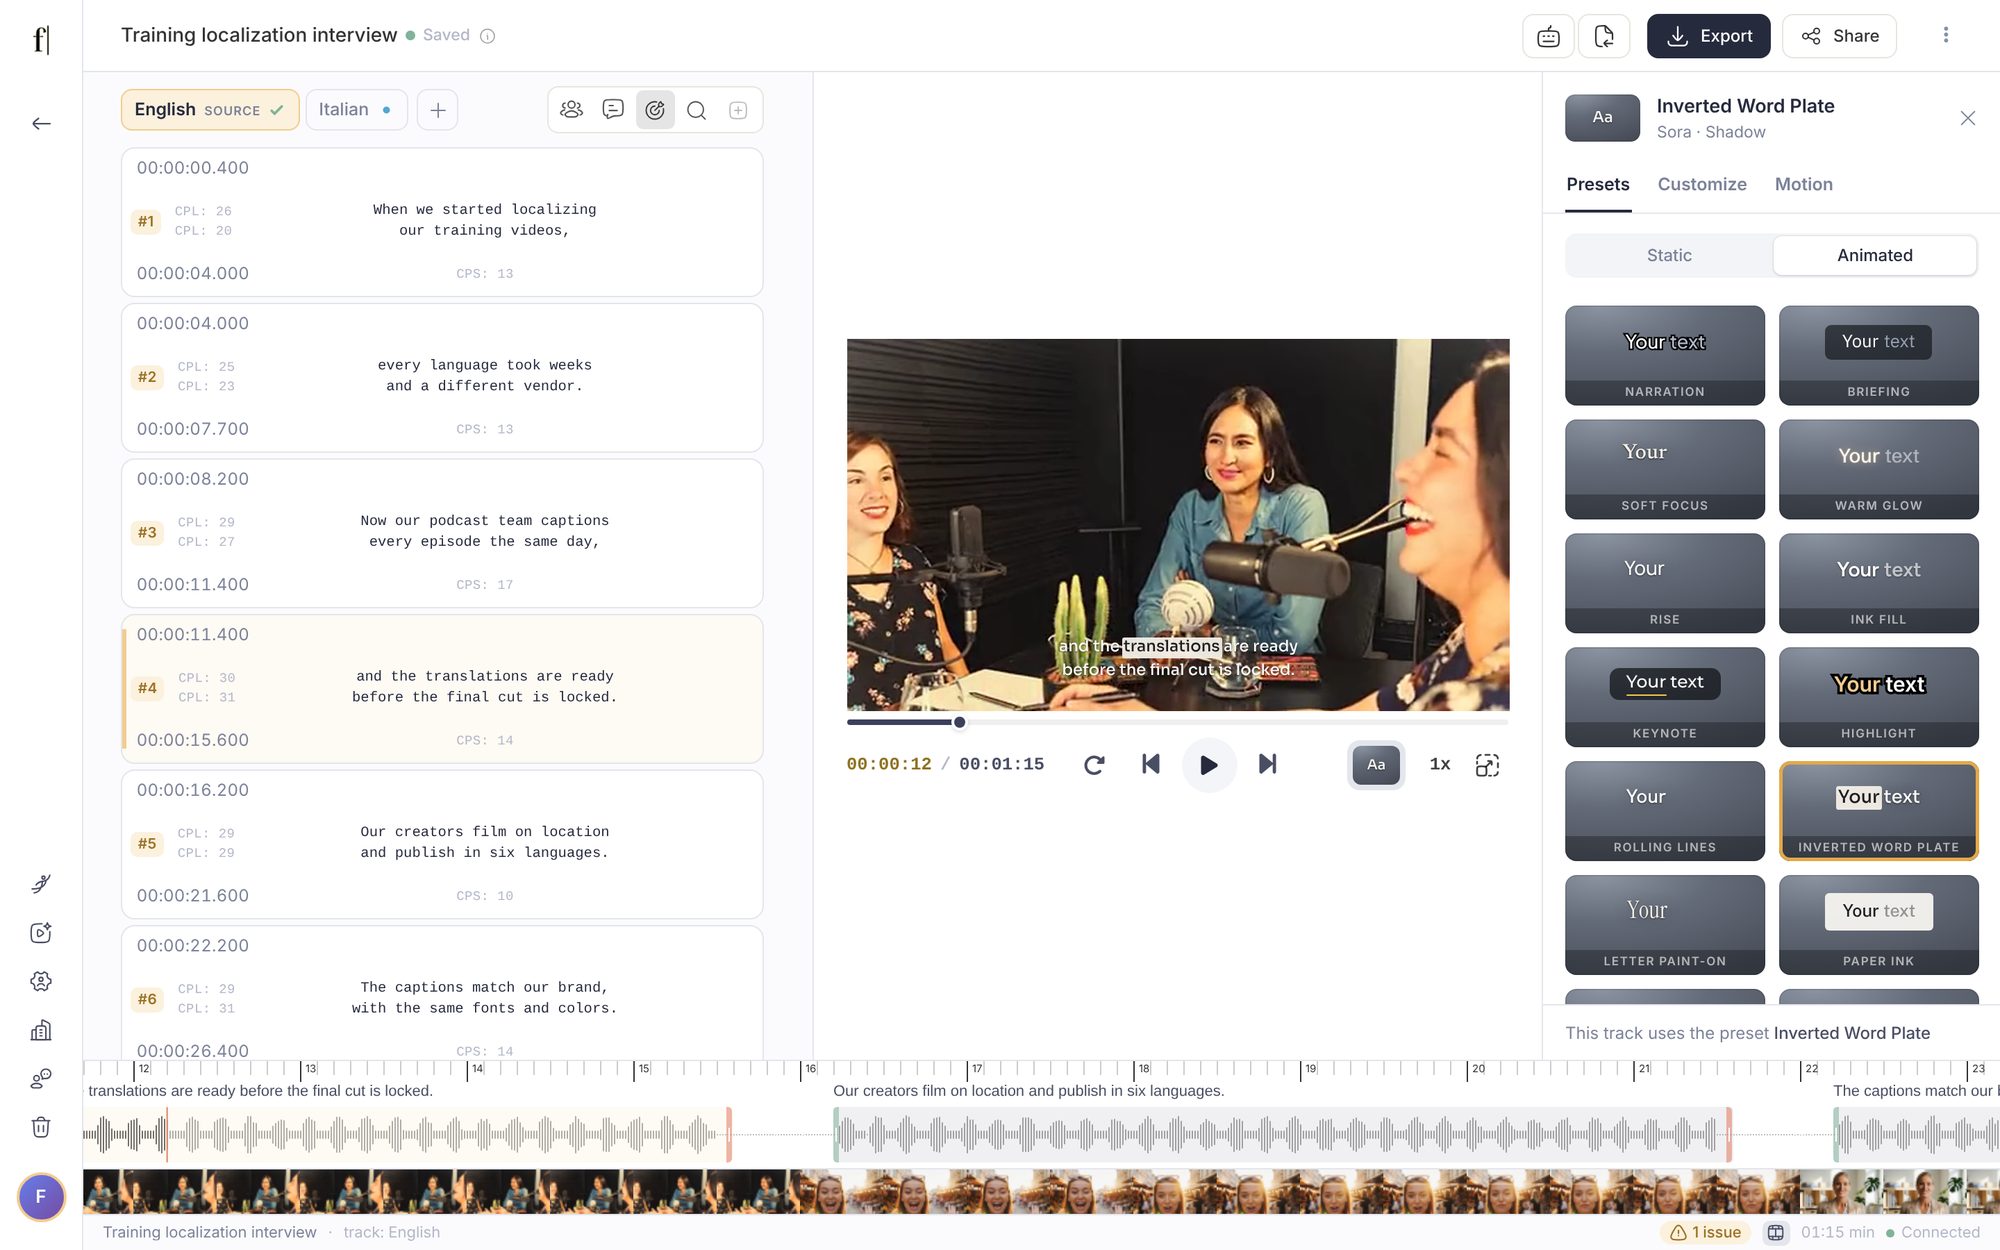
Task: Click the Export button
Action: click(1709, 36)
